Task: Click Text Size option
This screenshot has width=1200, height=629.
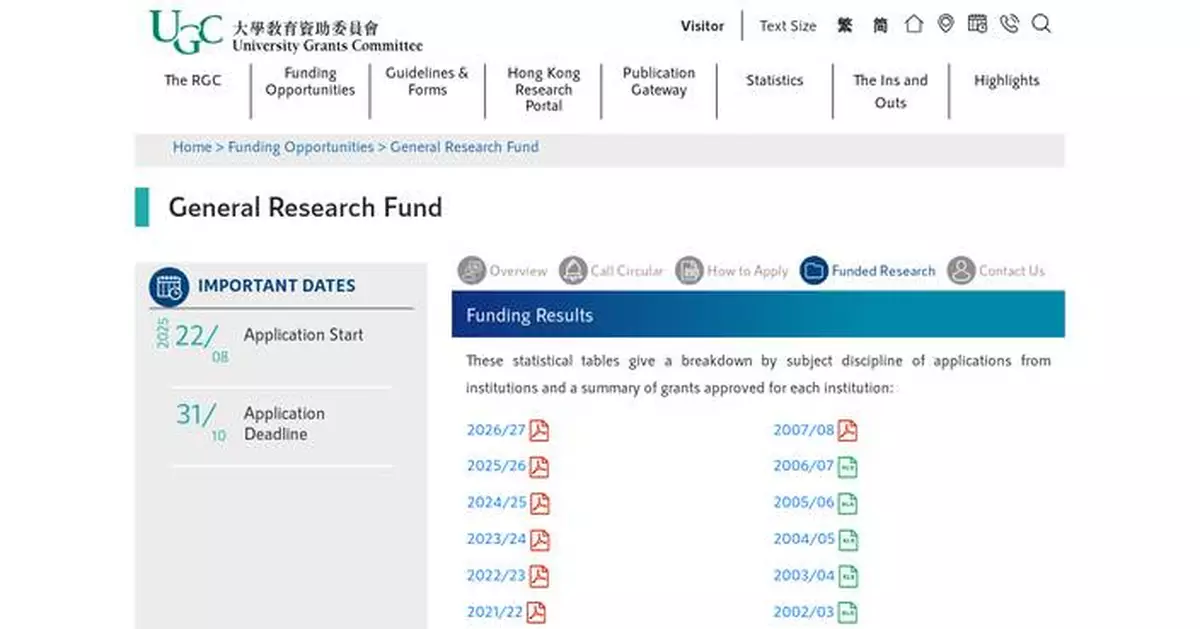Action: click(x=787, y=26)
